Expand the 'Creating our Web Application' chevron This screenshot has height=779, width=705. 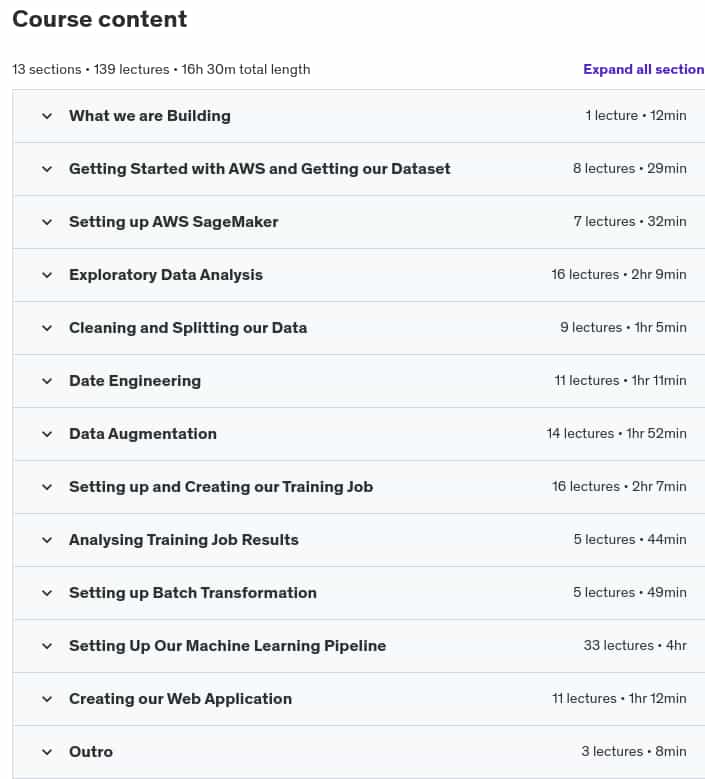(x=47, y=700)
